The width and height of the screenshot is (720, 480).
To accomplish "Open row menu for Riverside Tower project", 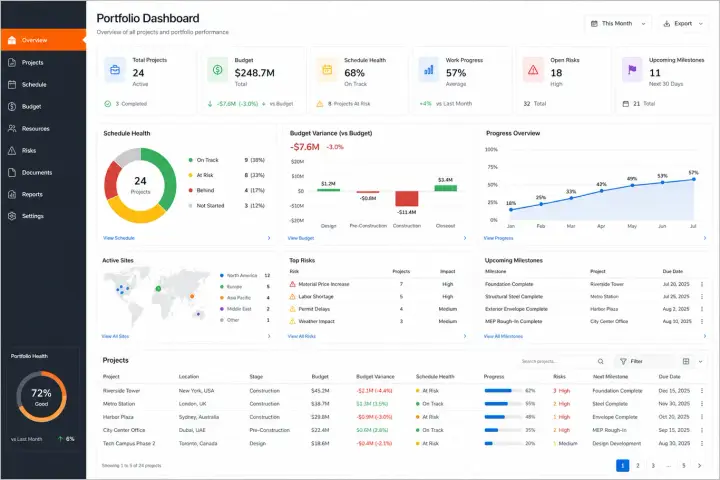I will tap(702, 391).
